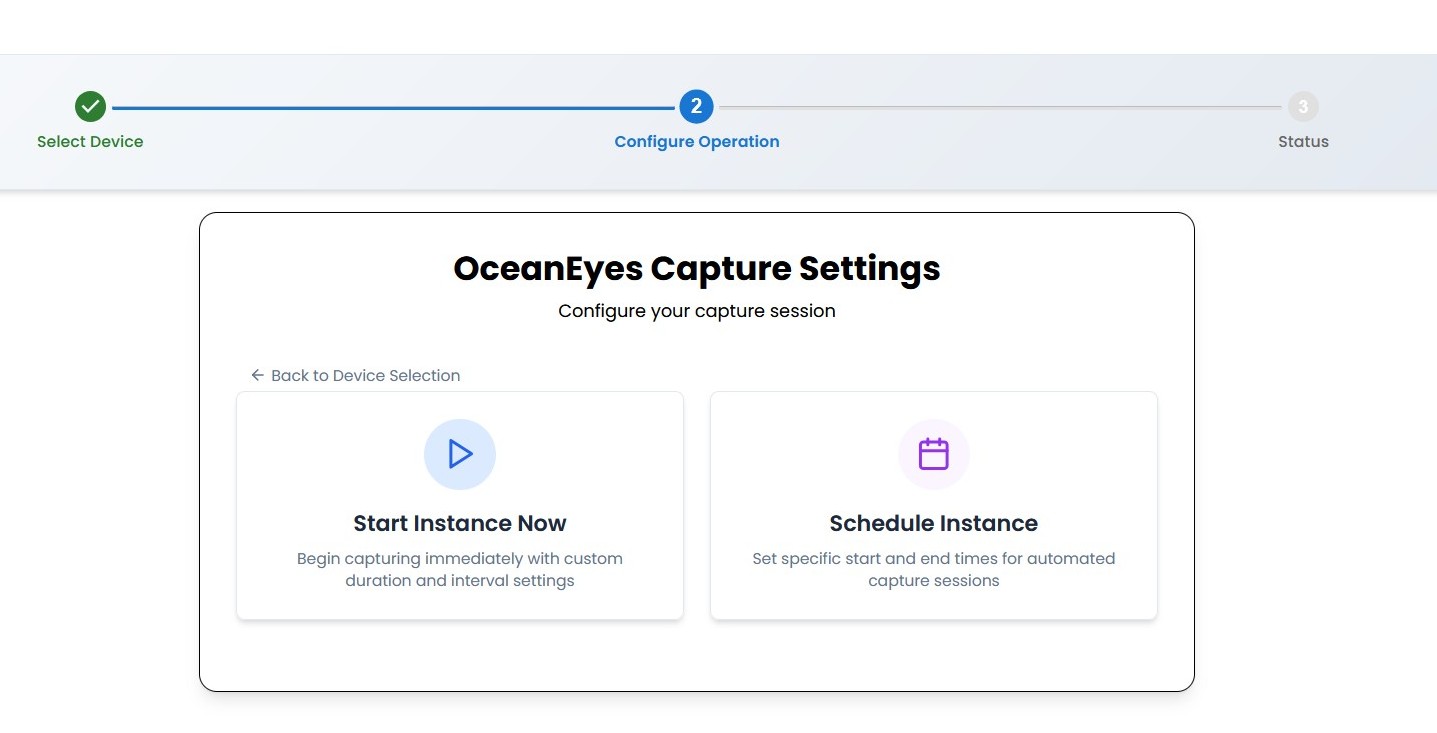Click the Configure Operation step label
The height and width of the screenshot is (733, 1437).
697,141
